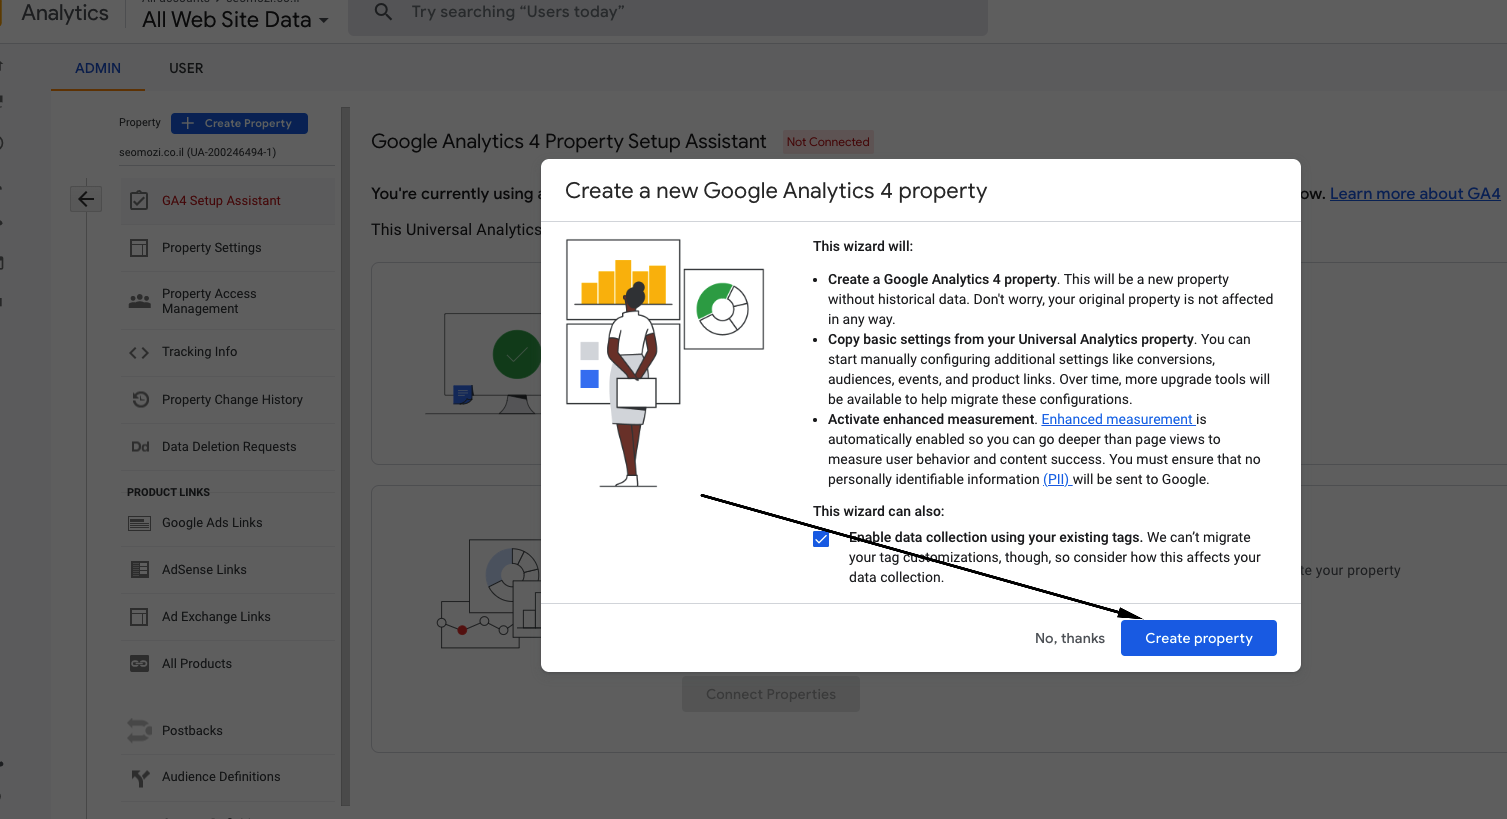Open Google Ads Links menu item
This screenshot has height=819, width=1507.
click(228, 523)
